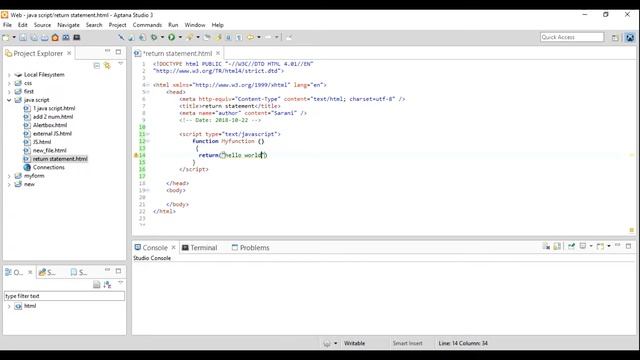
Task: Click Link with Editor icon in Project Explorer
Action: pyautogui.click(x=107, y=66)
